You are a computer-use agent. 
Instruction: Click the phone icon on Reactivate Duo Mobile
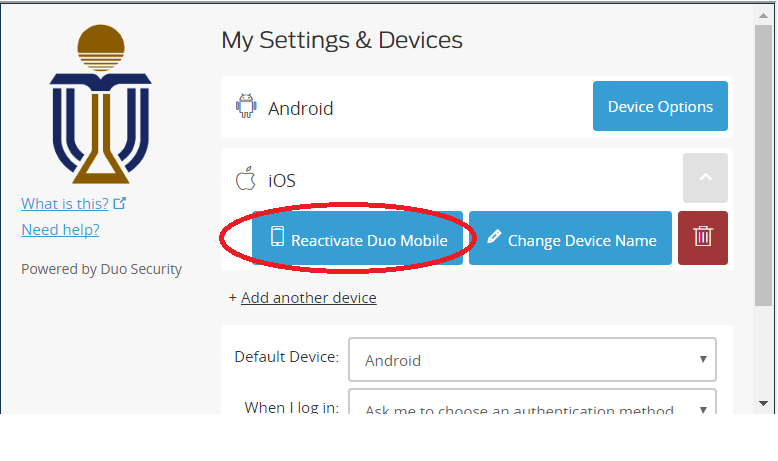(x=277, y=236)
